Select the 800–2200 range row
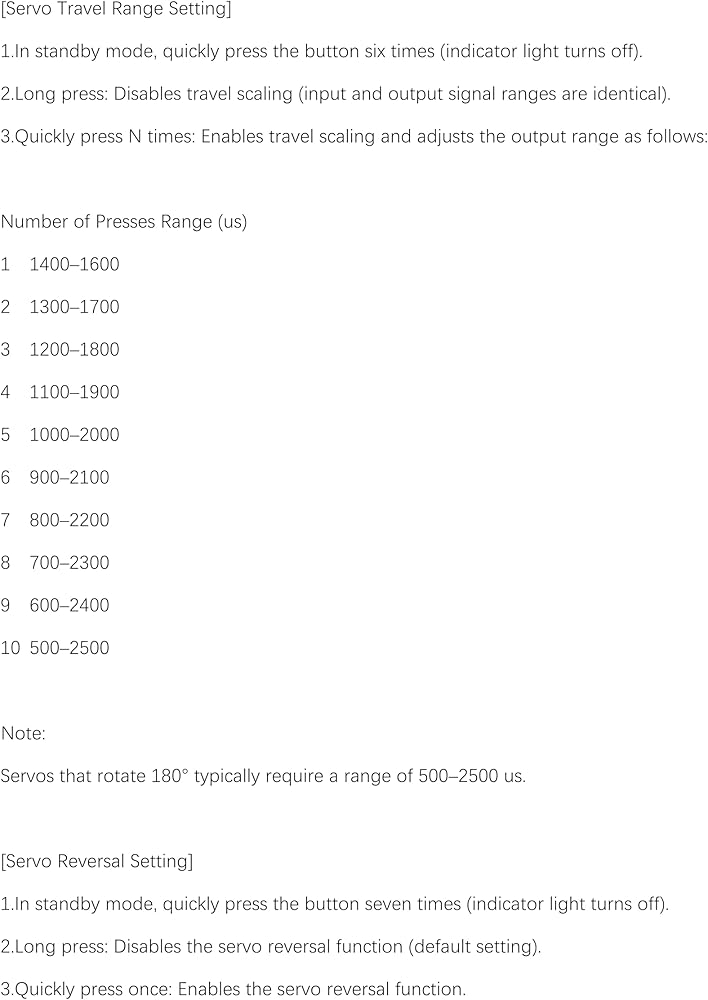Image resolution: width=708 pixels, height=1000 pixels. point(55,520)
